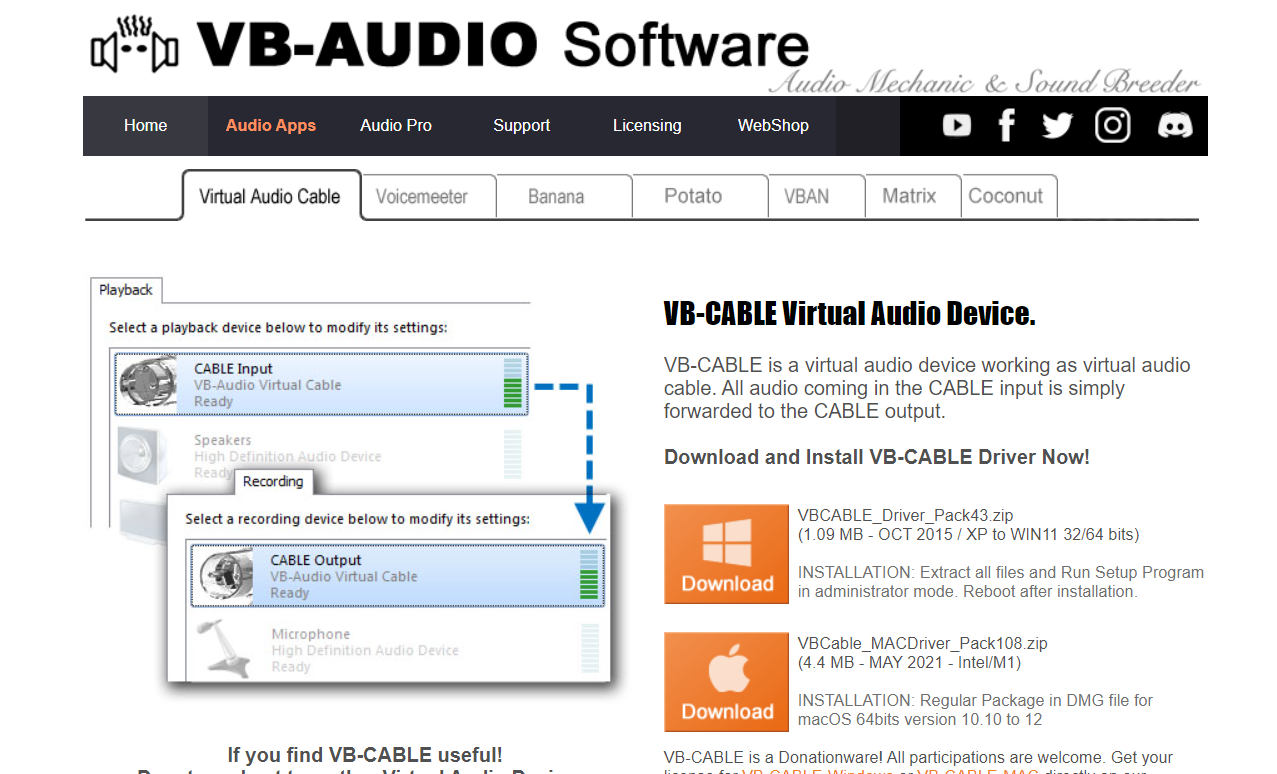Viewport: 1277px width, 774px height.
Task: Open the Licensing menu
Action: coord(647,126)
